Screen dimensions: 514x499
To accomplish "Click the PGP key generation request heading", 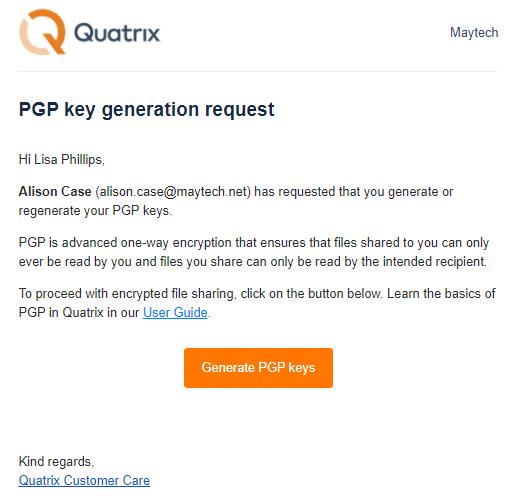I will point(146,109).
